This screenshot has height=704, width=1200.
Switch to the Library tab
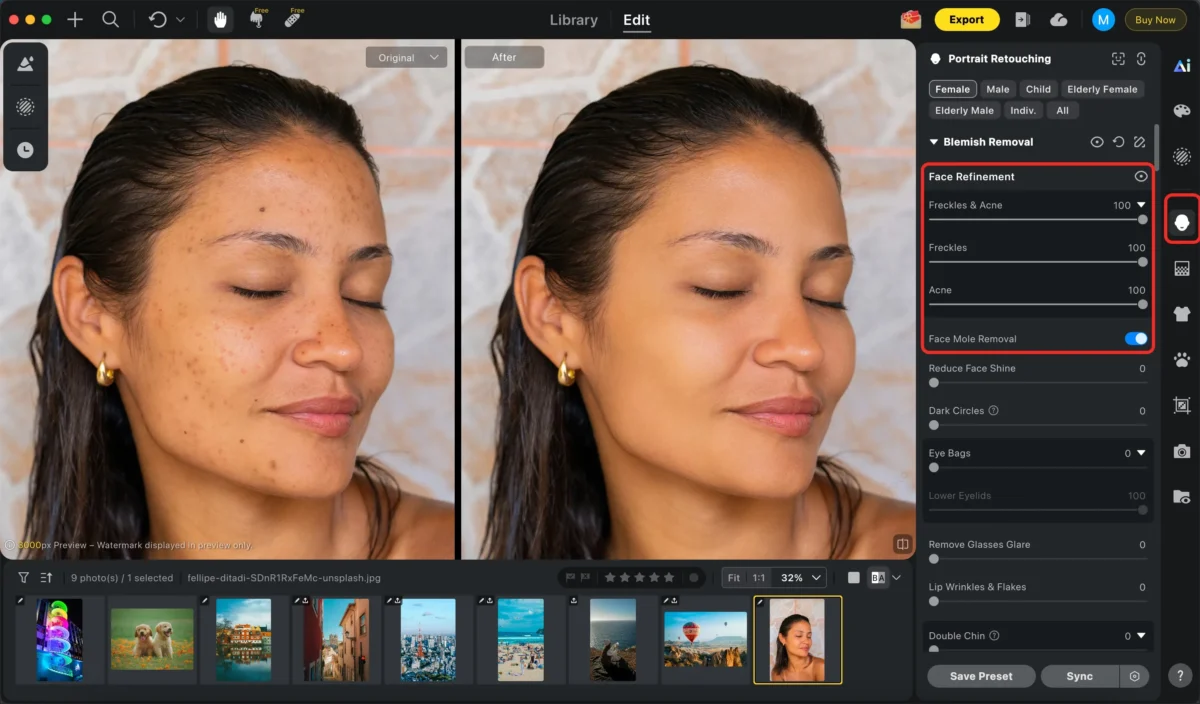click(573, 19)
